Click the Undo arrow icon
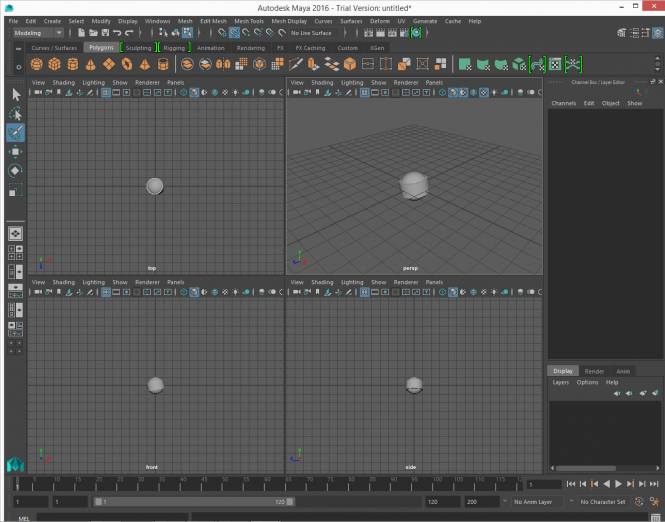 click(117, 33)
